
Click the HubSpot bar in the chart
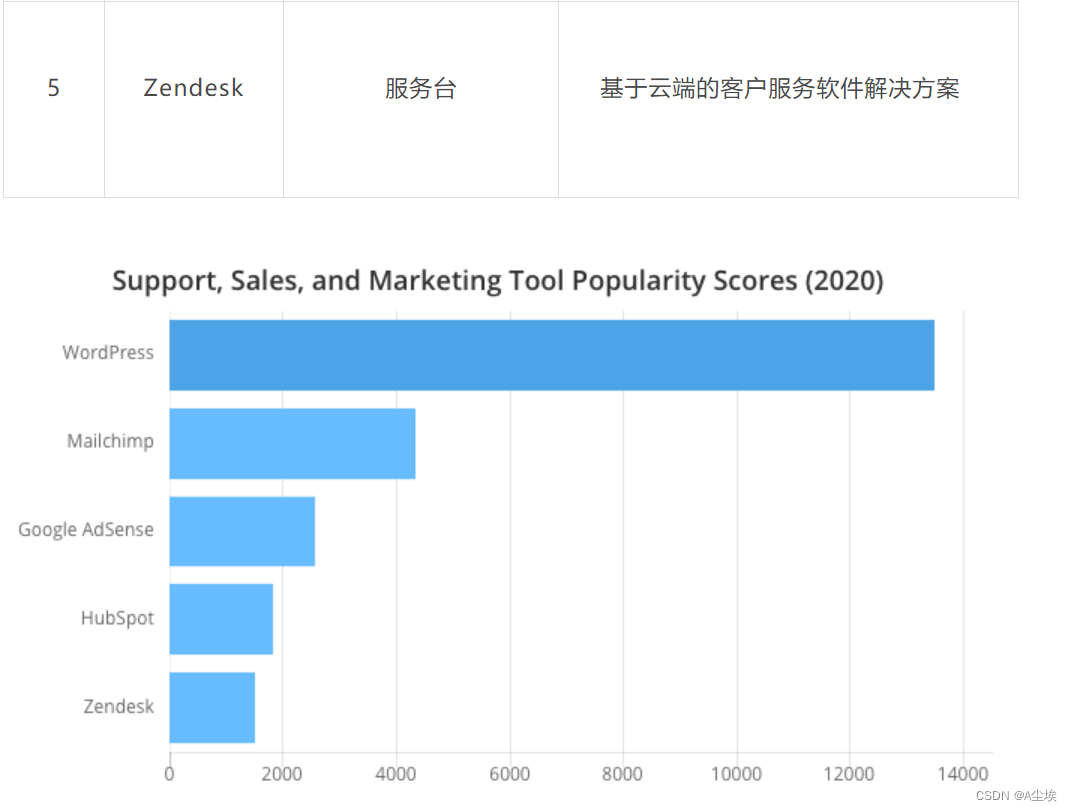221,619
